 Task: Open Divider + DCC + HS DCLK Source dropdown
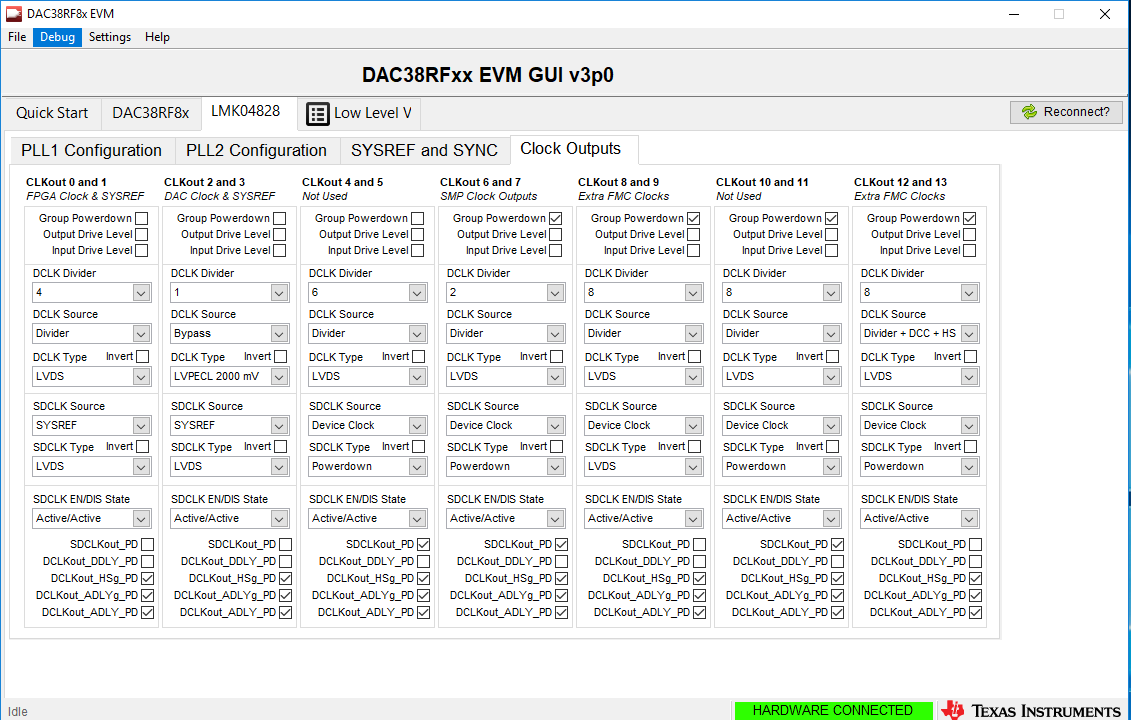[x=919, y=333]
